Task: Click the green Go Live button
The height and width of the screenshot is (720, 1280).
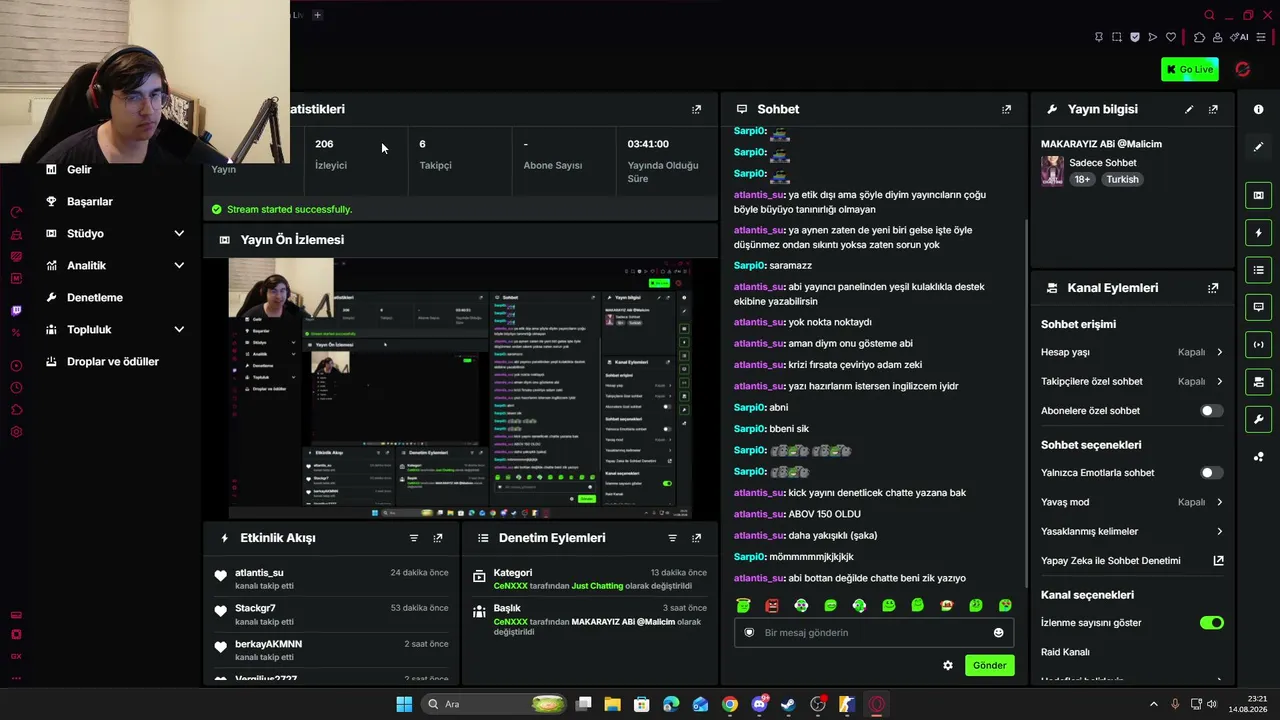Action: [x=1189, y=69]
